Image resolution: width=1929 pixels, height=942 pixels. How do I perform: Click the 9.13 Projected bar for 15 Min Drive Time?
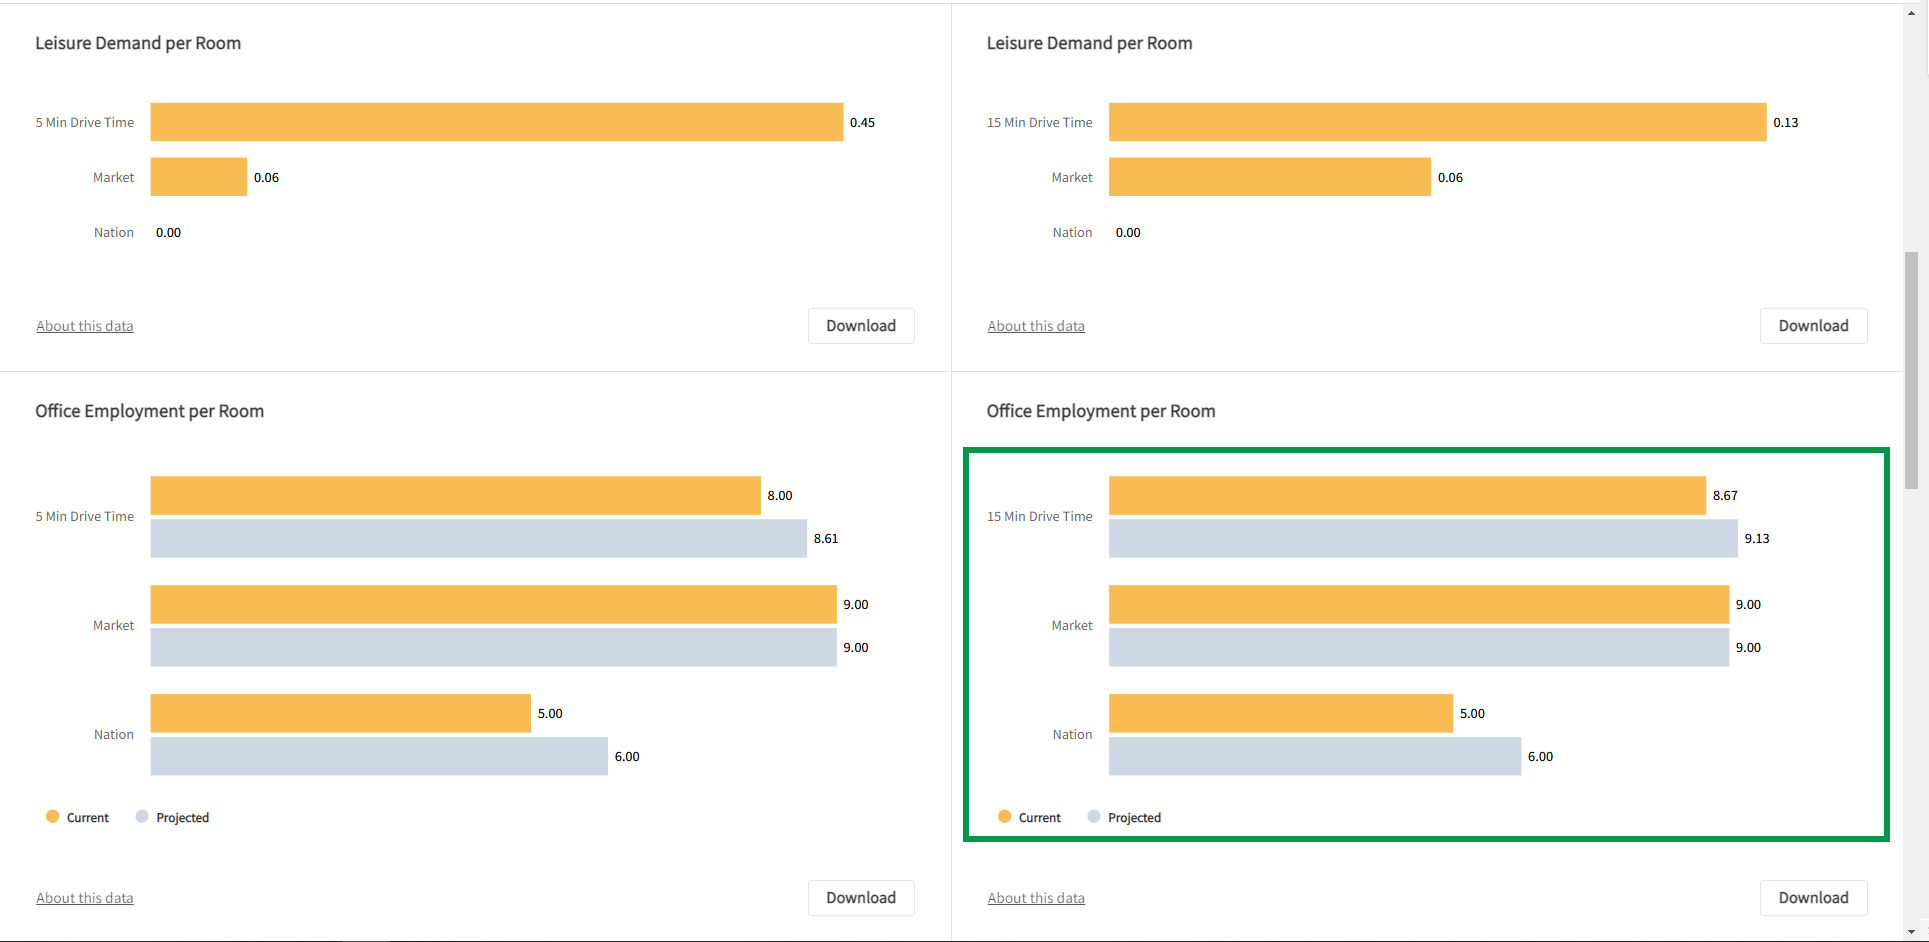click(1422, 539)
